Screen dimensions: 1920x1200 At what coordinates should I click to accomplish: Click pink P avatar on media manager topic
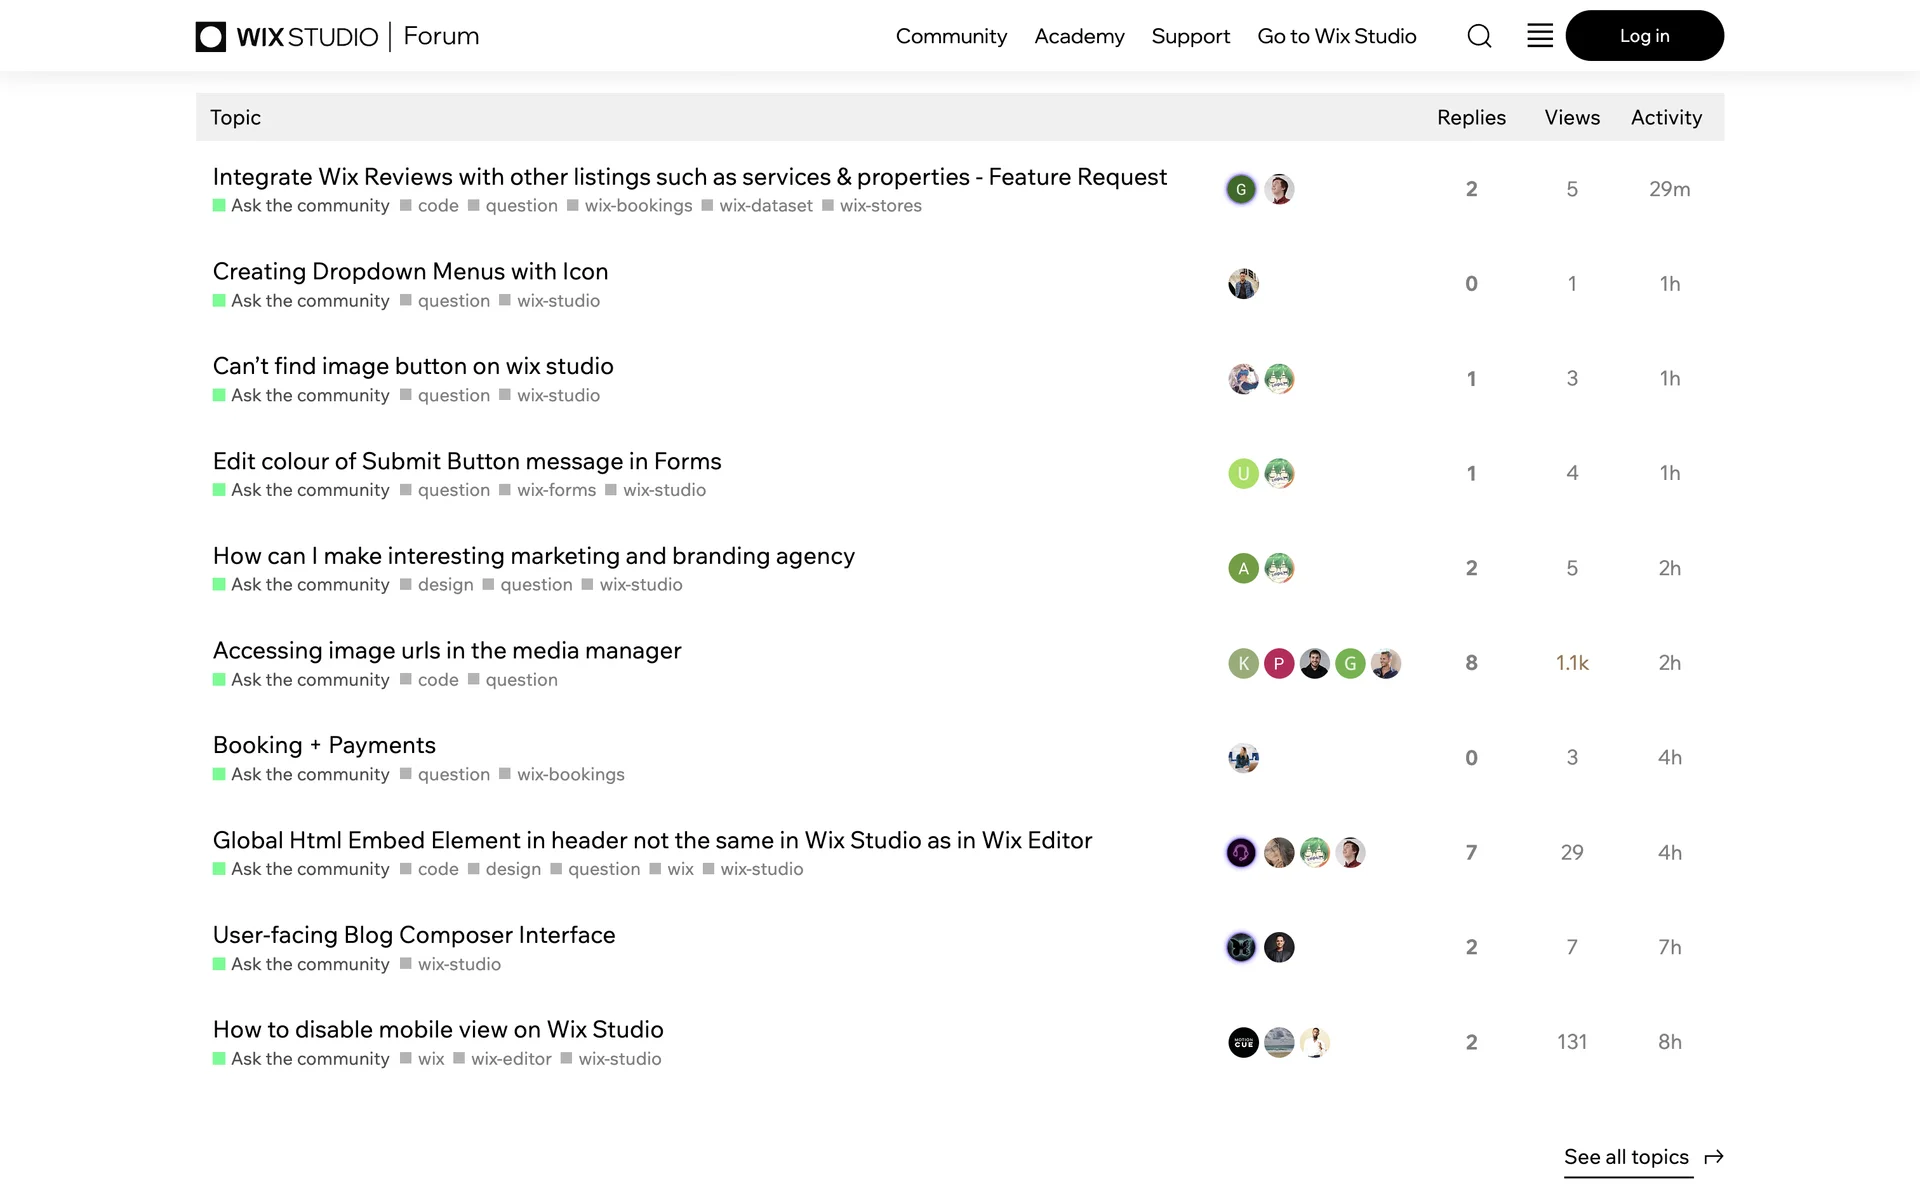click(1279, 663)
